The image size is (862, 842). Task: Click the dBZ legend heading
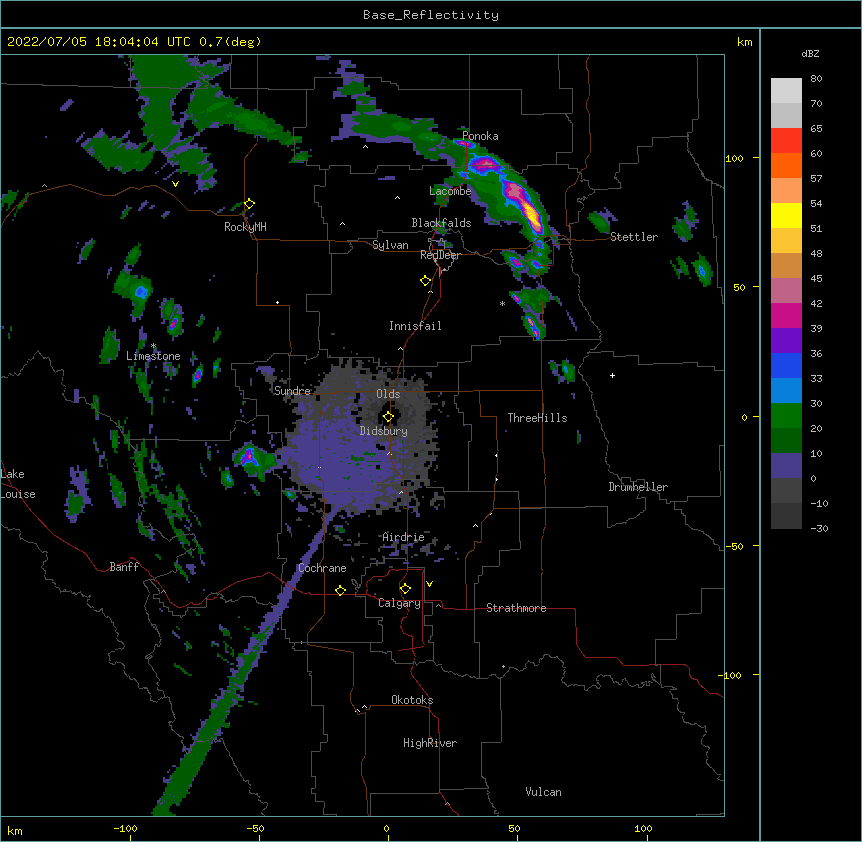tap(810, 53)
